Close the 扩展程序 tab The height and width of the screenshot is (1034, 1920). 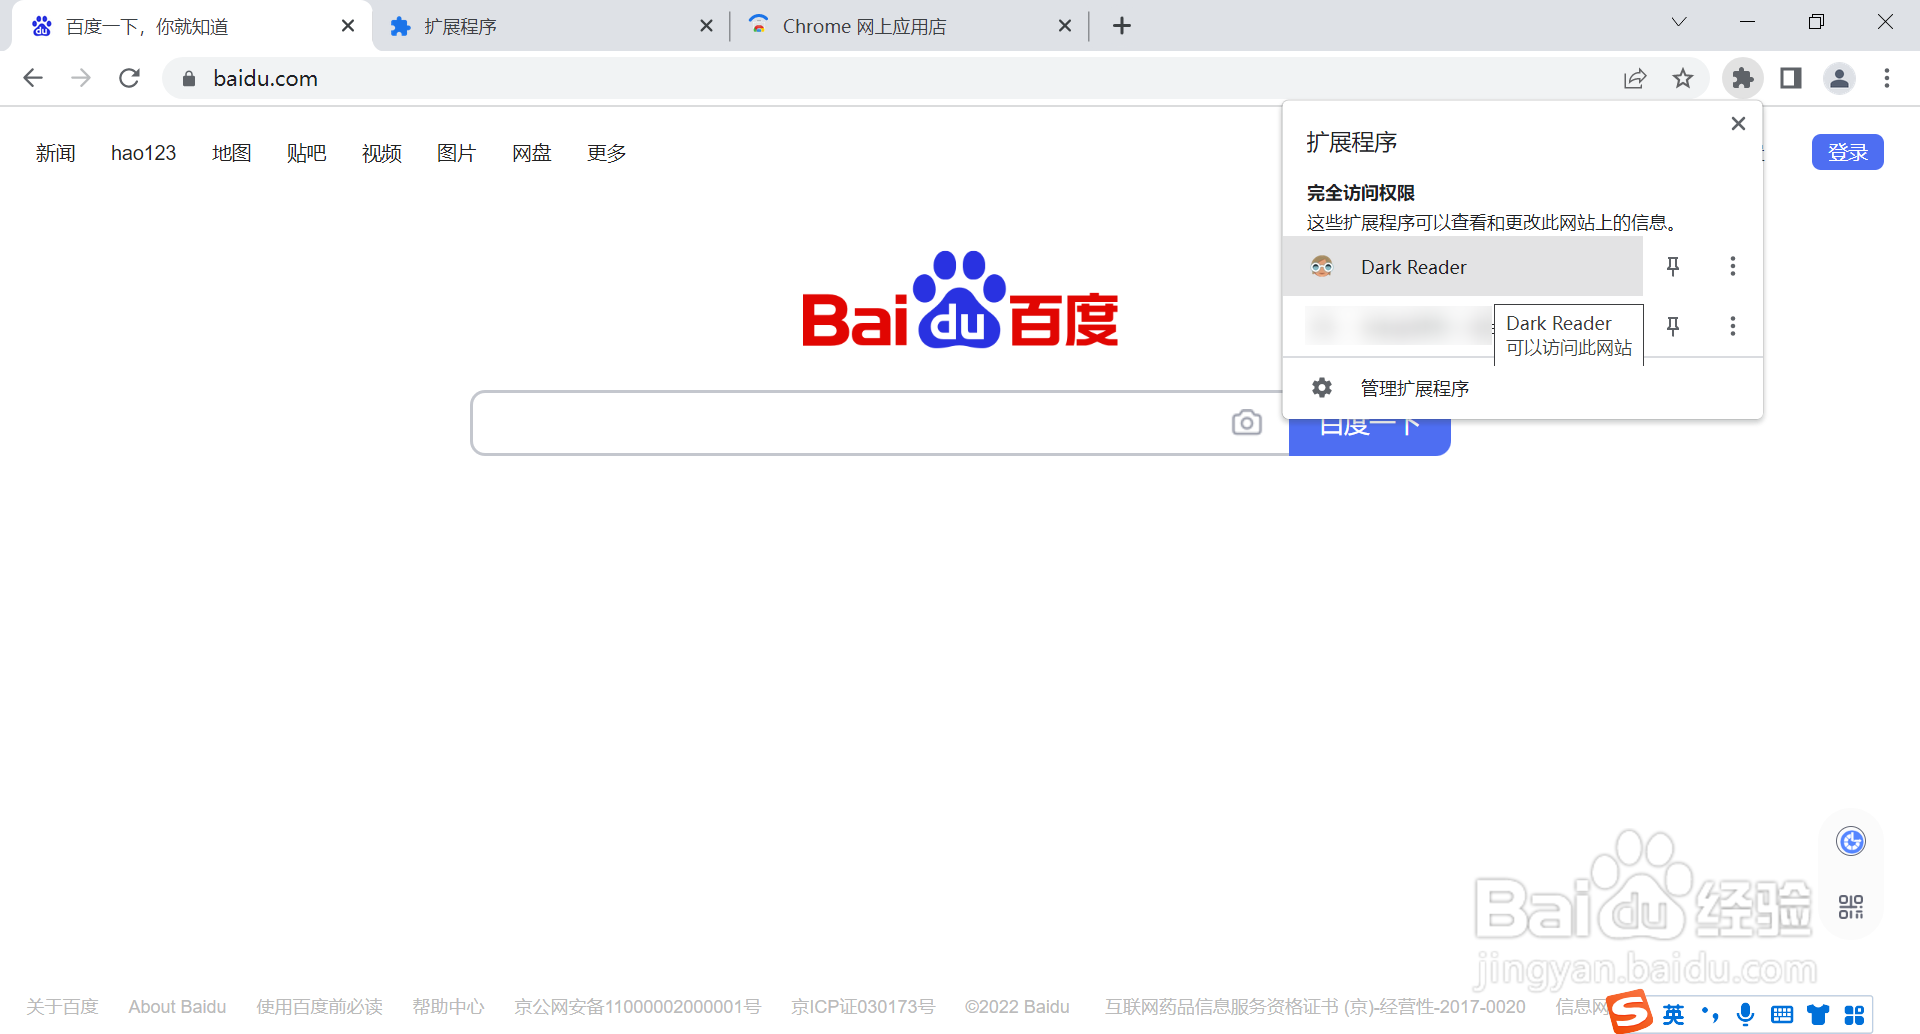click(706, 26)
